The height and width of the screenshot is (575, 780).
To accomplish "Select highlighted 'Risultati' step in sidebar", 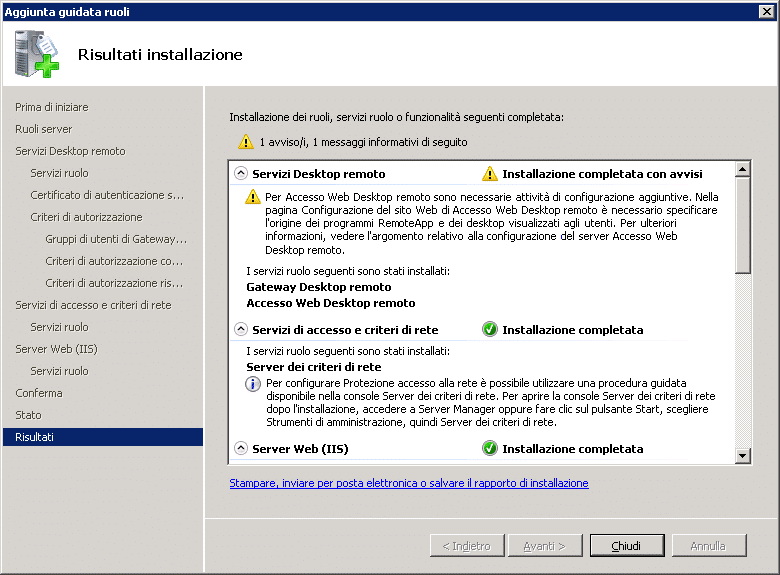I will tap(102, 437).
